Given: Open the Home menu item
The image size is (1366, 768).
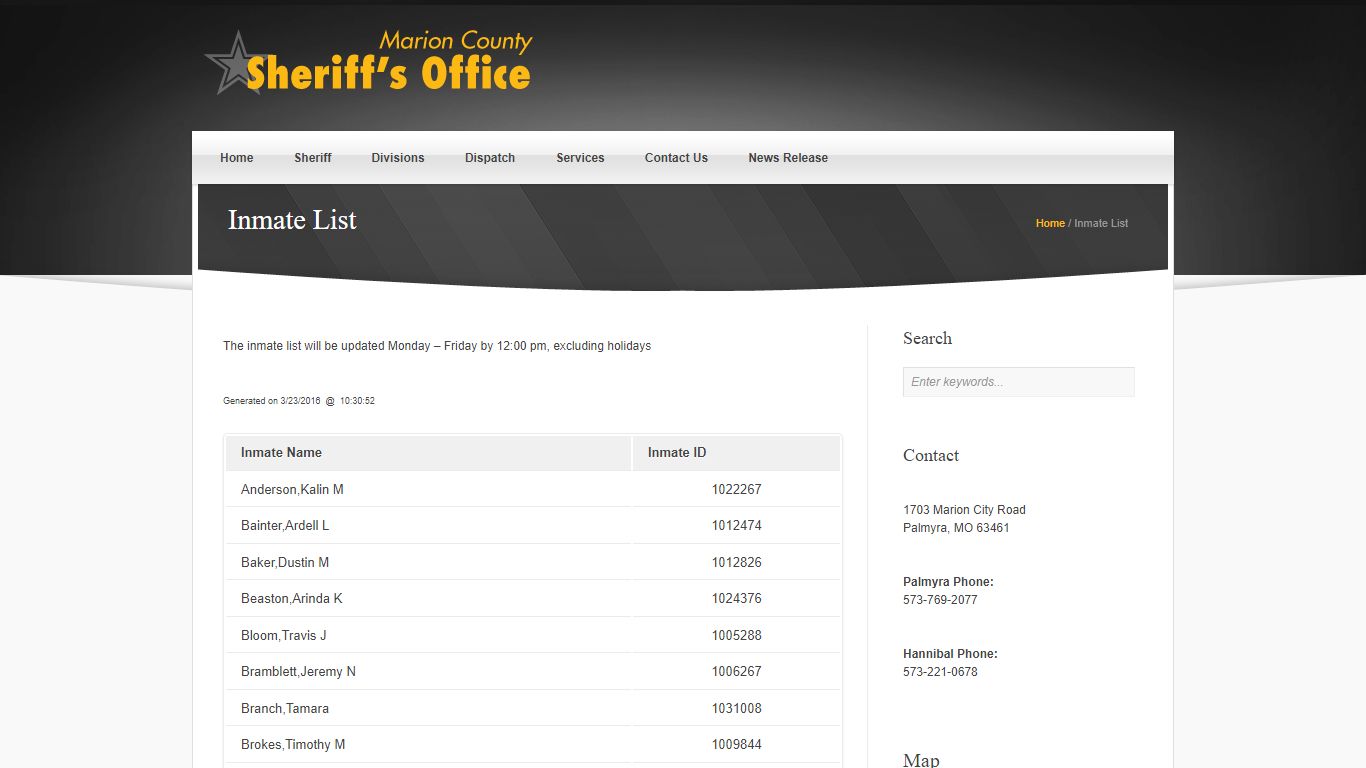Looking at the screenshot, I should (x=237, y=158).
